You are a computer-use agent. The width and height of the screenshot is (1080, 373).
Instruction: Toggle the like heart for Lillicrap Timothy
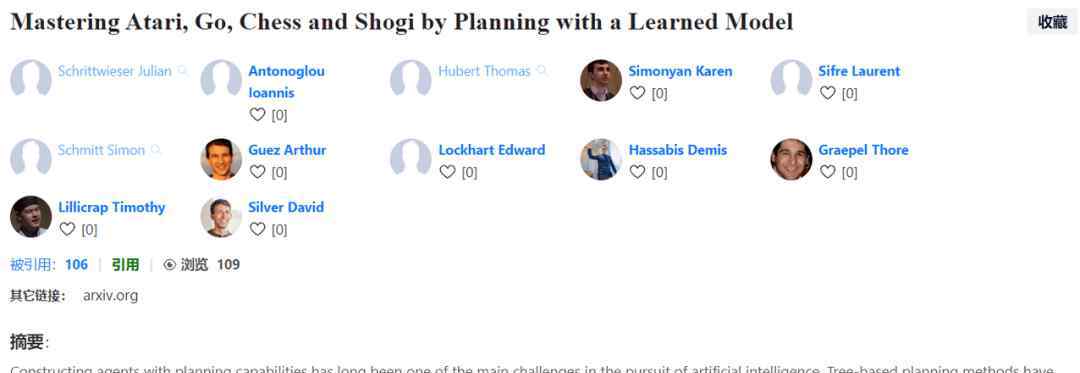(x=68, y=229)
